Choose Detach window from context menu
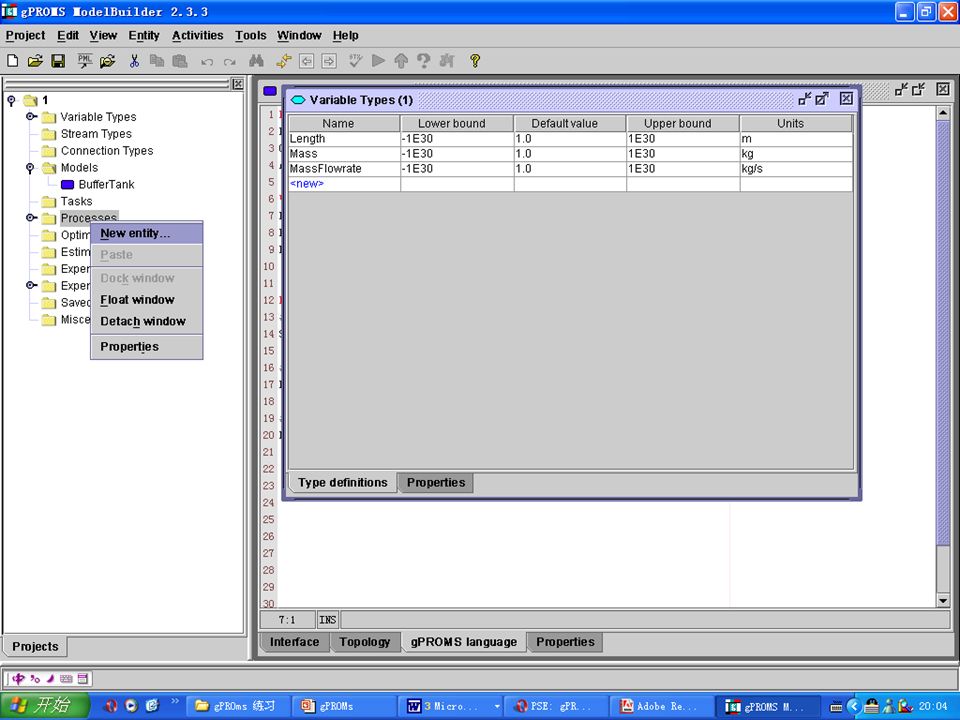The height and width of the screenshot is (720, 960). pos(147,321)
